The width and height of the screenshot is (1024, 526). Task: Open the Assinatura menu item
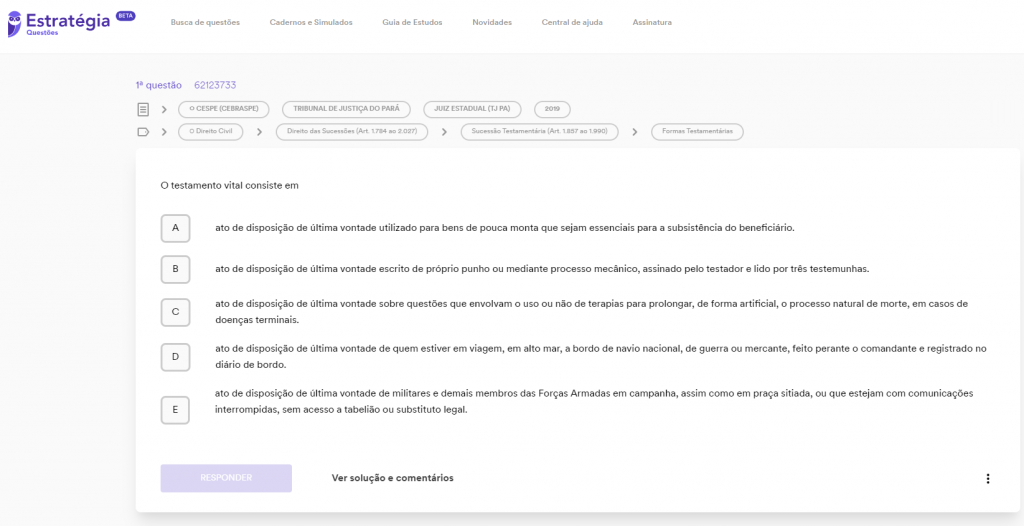(x=652, y=23)
